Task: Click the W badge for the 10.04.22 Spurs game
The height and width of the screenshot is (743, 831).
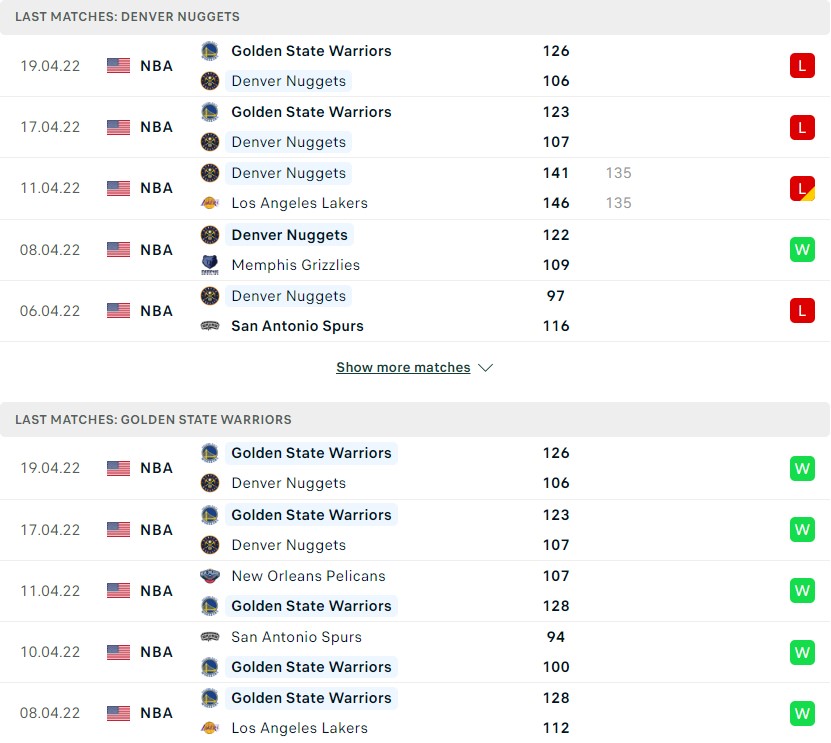Action: click(x=802, y=652)
